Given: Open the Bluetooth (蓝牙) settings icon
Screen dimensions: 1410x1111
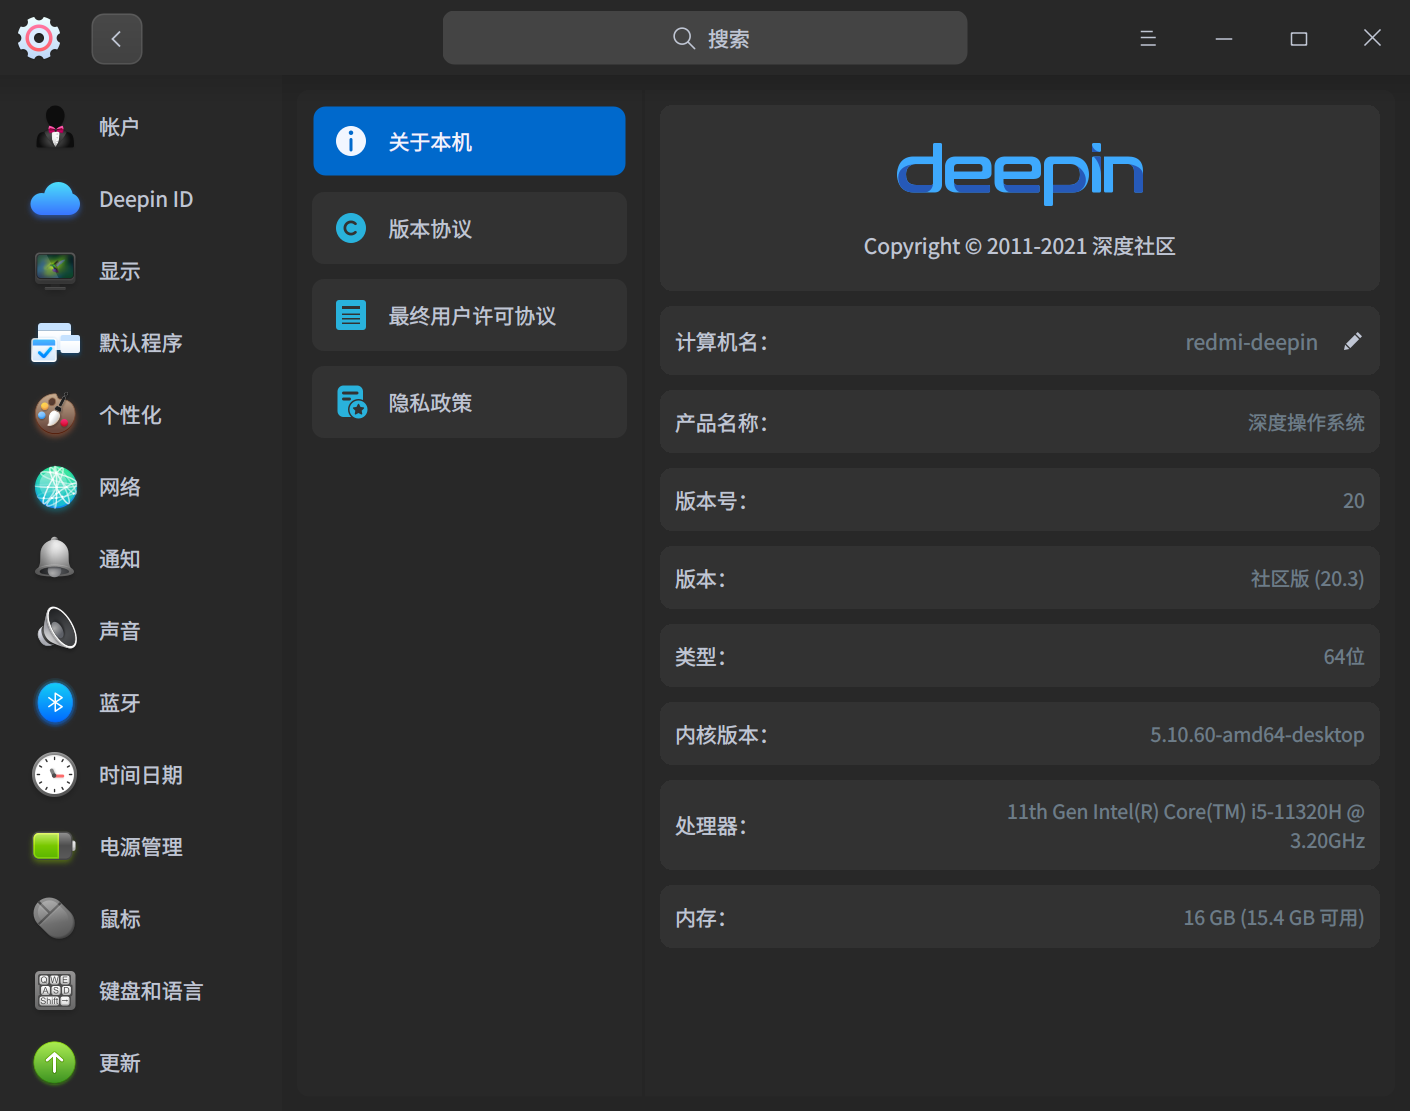Looking at the screenshot, I should (x=55, y=703).
